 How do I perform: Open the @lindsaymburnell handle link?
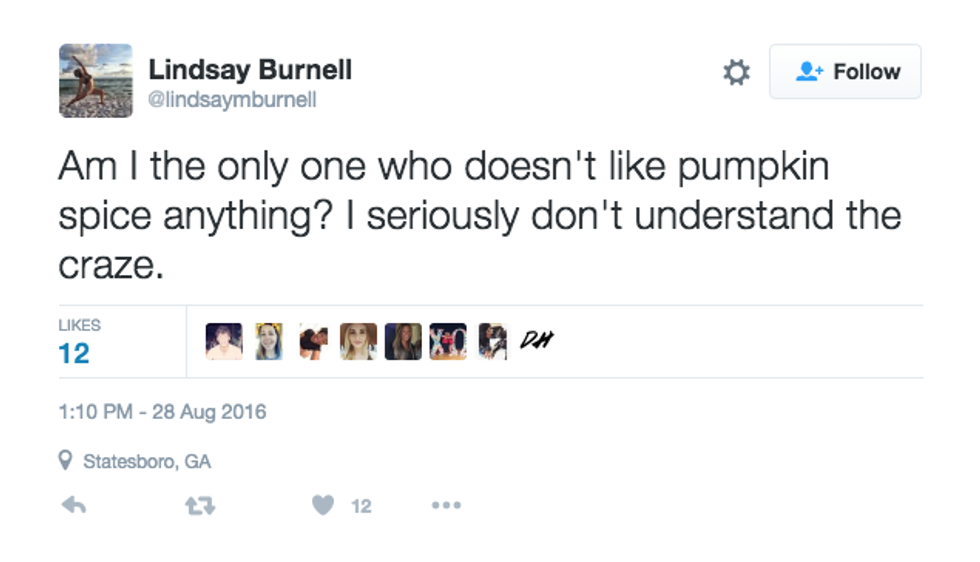232,101
